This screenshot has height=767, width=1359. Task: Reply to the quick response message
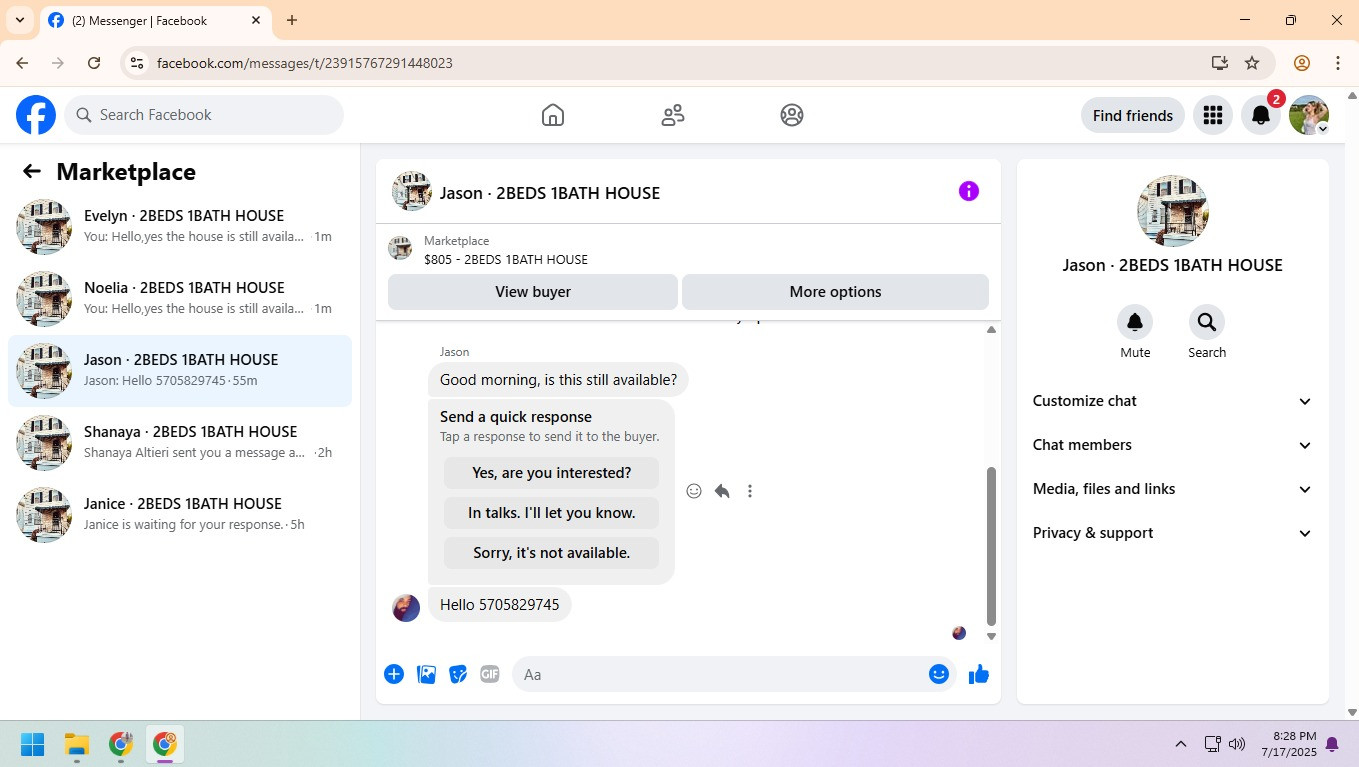tap(722, 491)
